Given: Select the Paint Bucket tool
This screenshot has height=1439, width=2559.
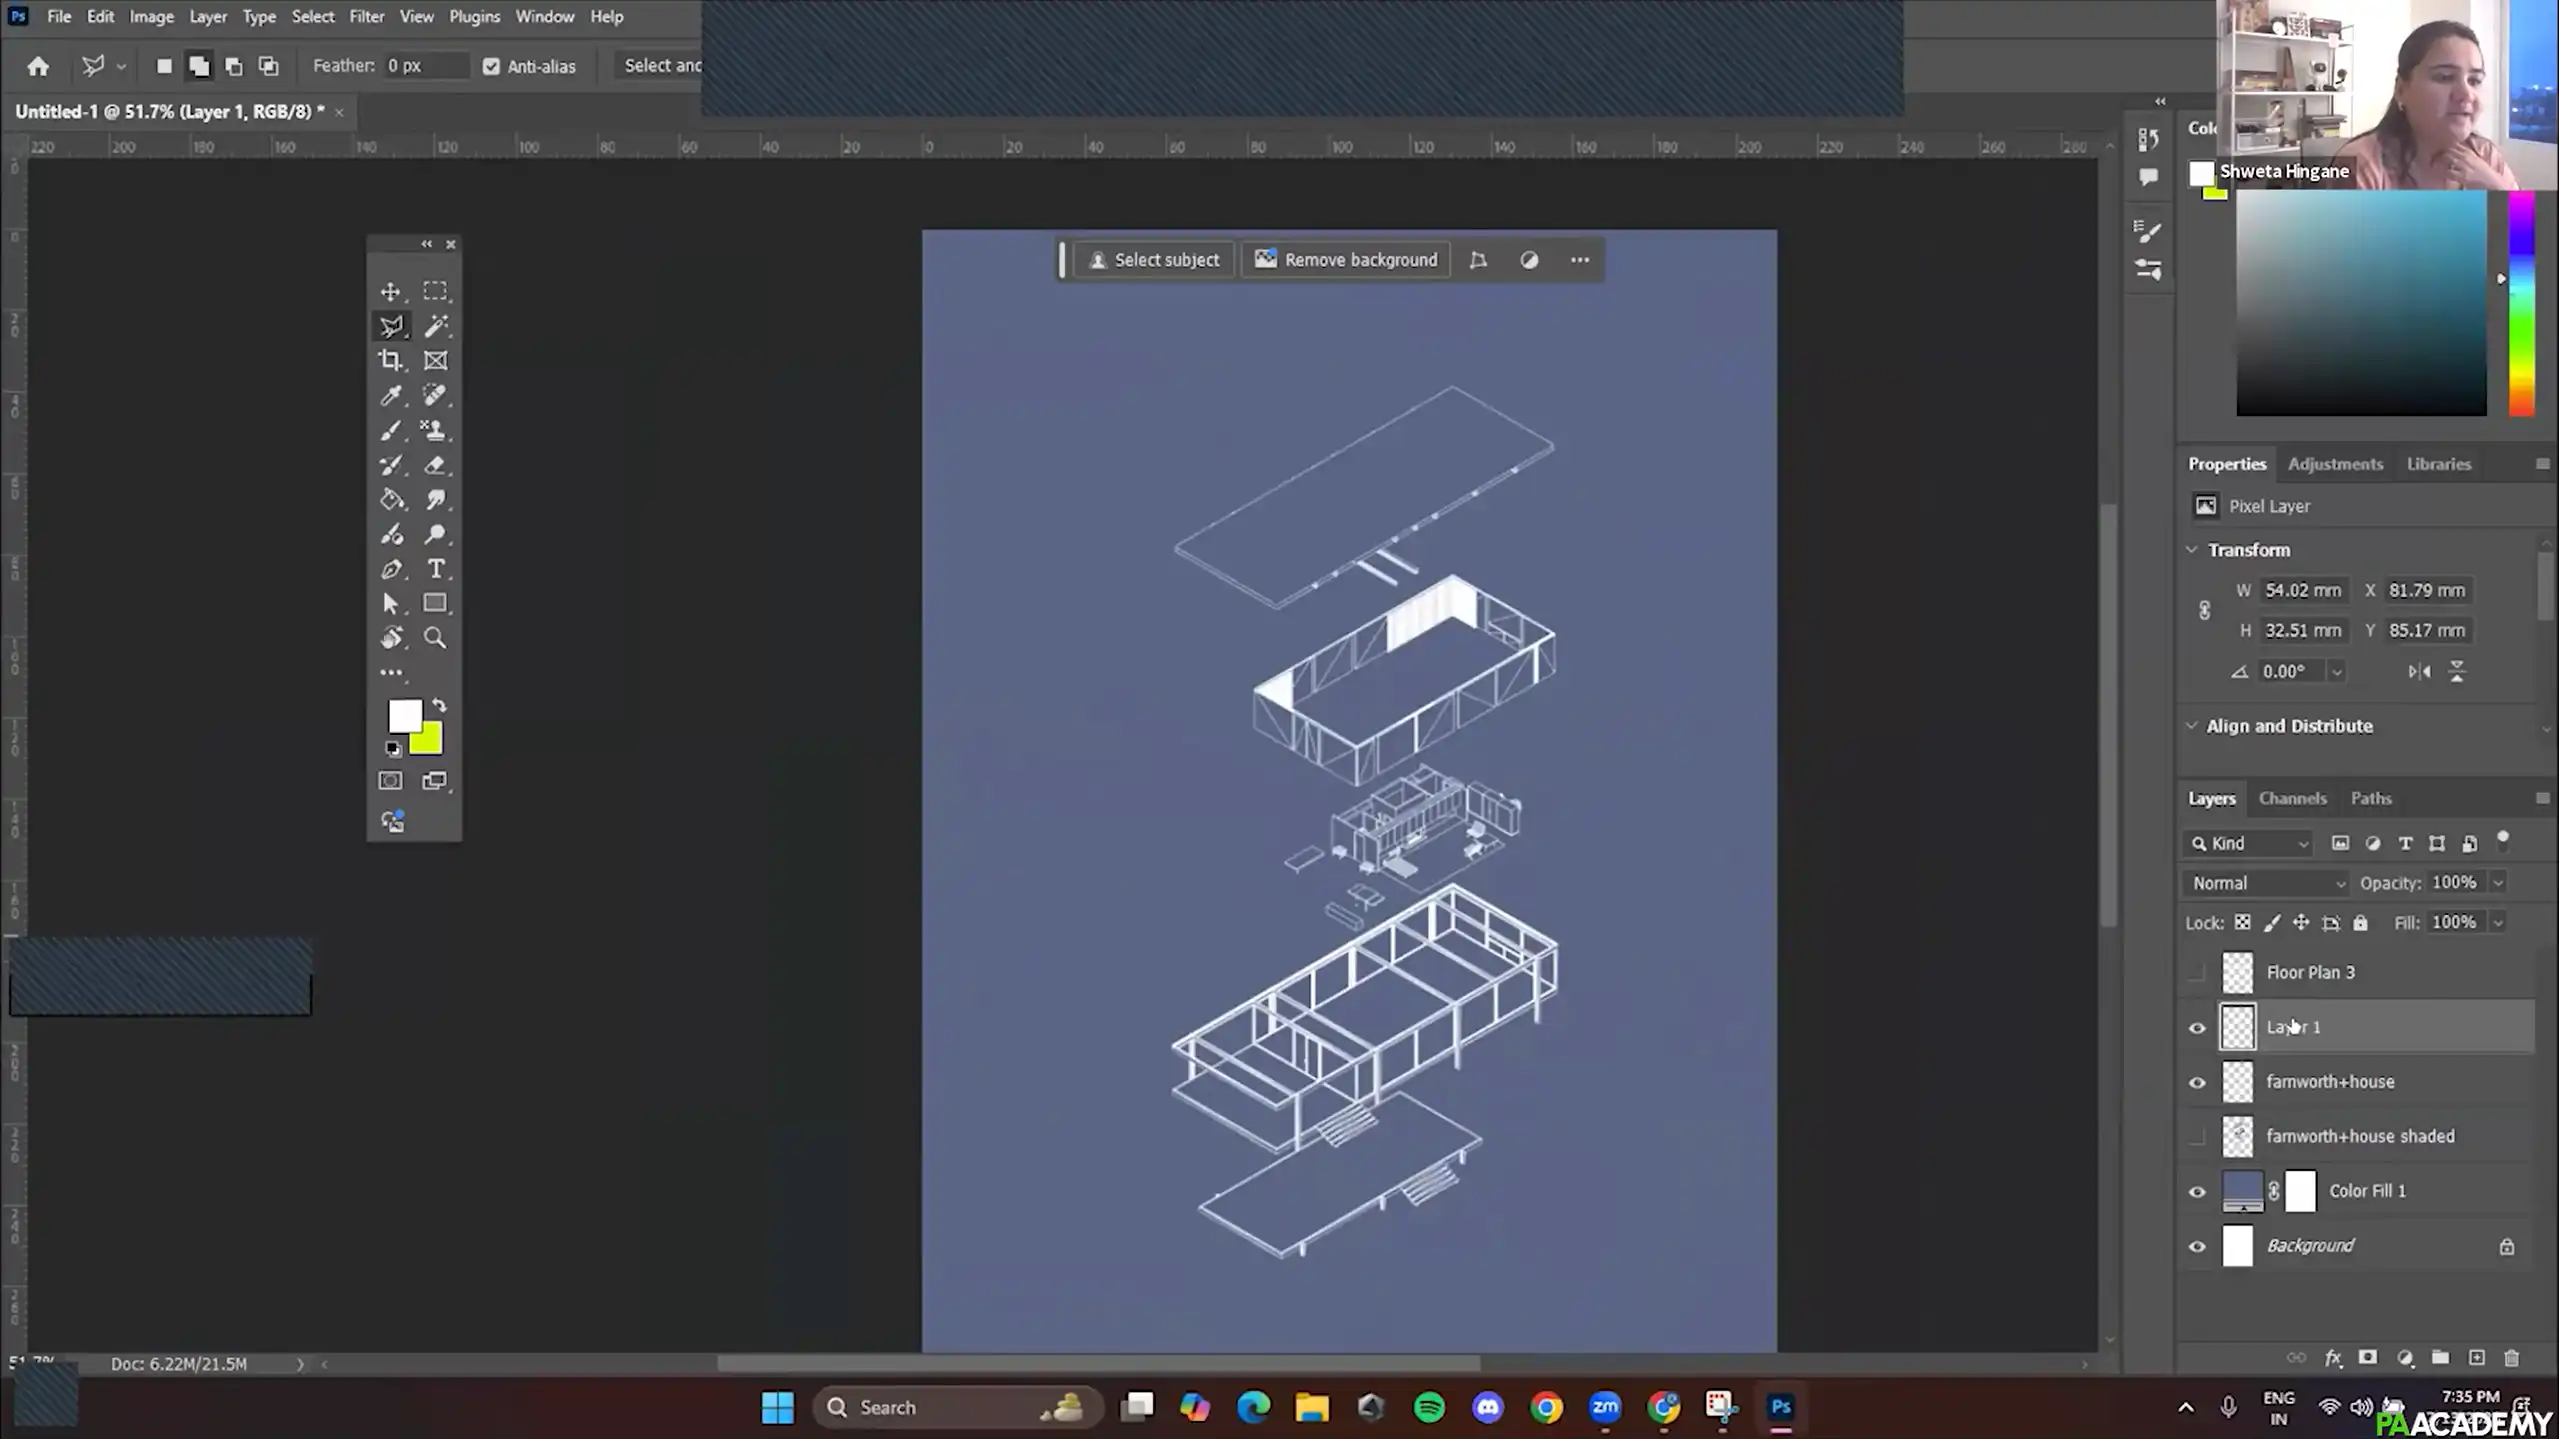Looking at the screenshot, I should tap(391, 500).
